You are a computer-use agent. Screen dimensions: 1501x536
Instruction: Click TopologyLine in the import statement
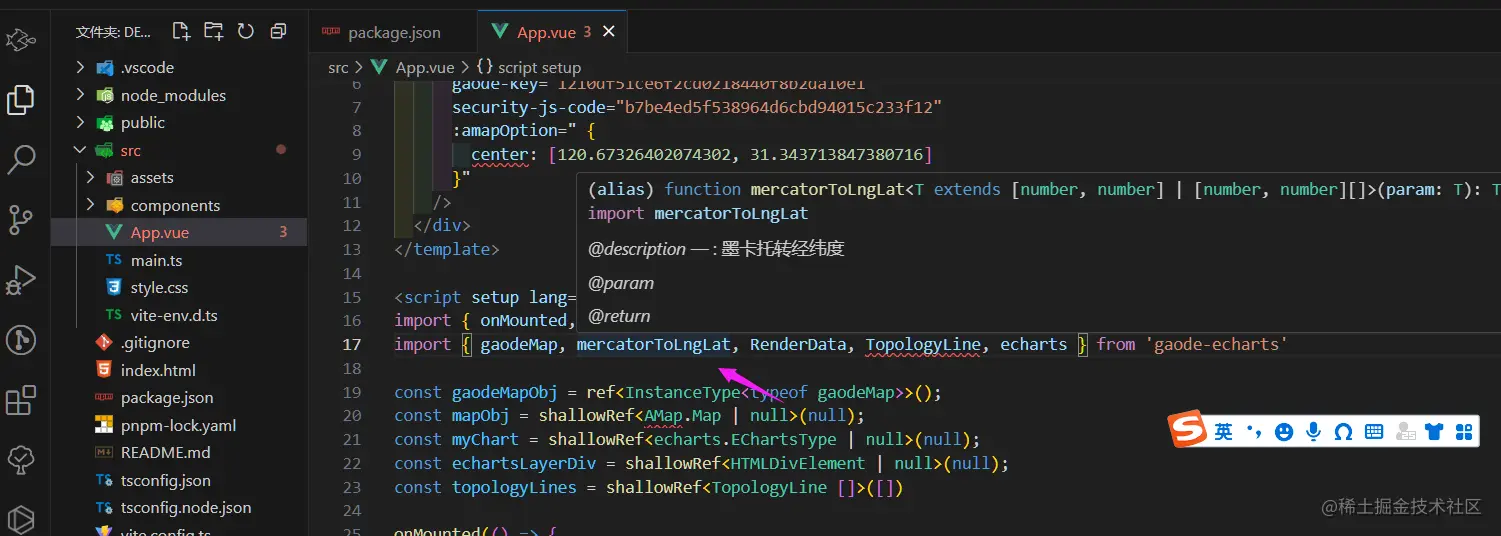pos(923,344)
